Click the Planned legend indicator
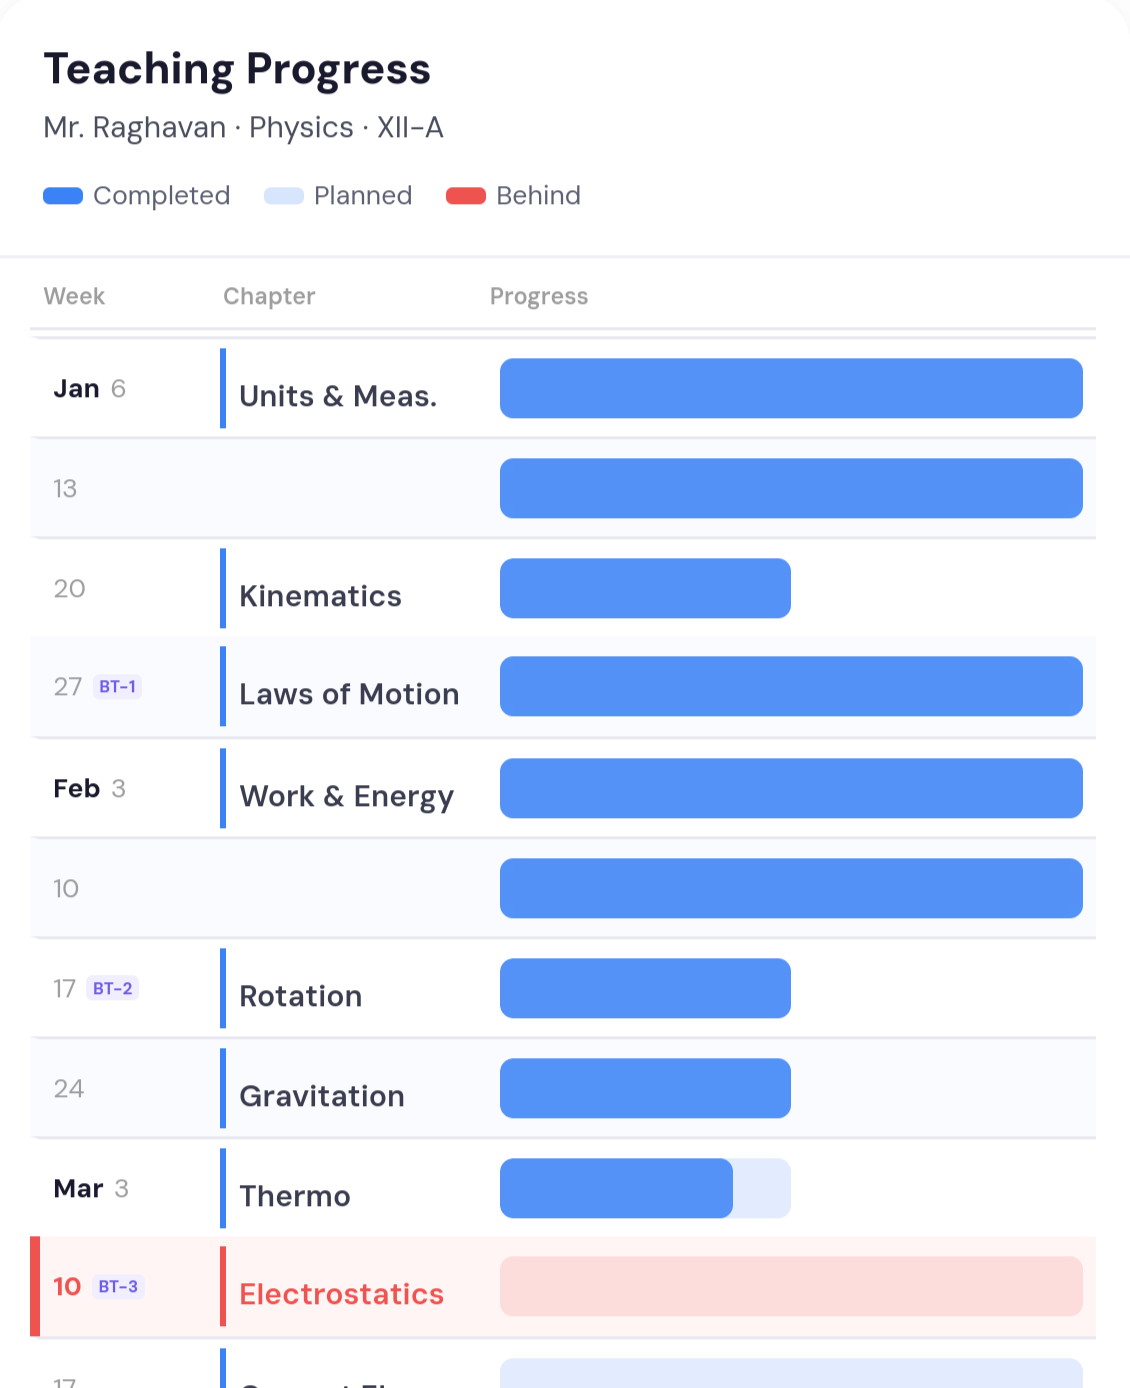 (x=283, y=196)
